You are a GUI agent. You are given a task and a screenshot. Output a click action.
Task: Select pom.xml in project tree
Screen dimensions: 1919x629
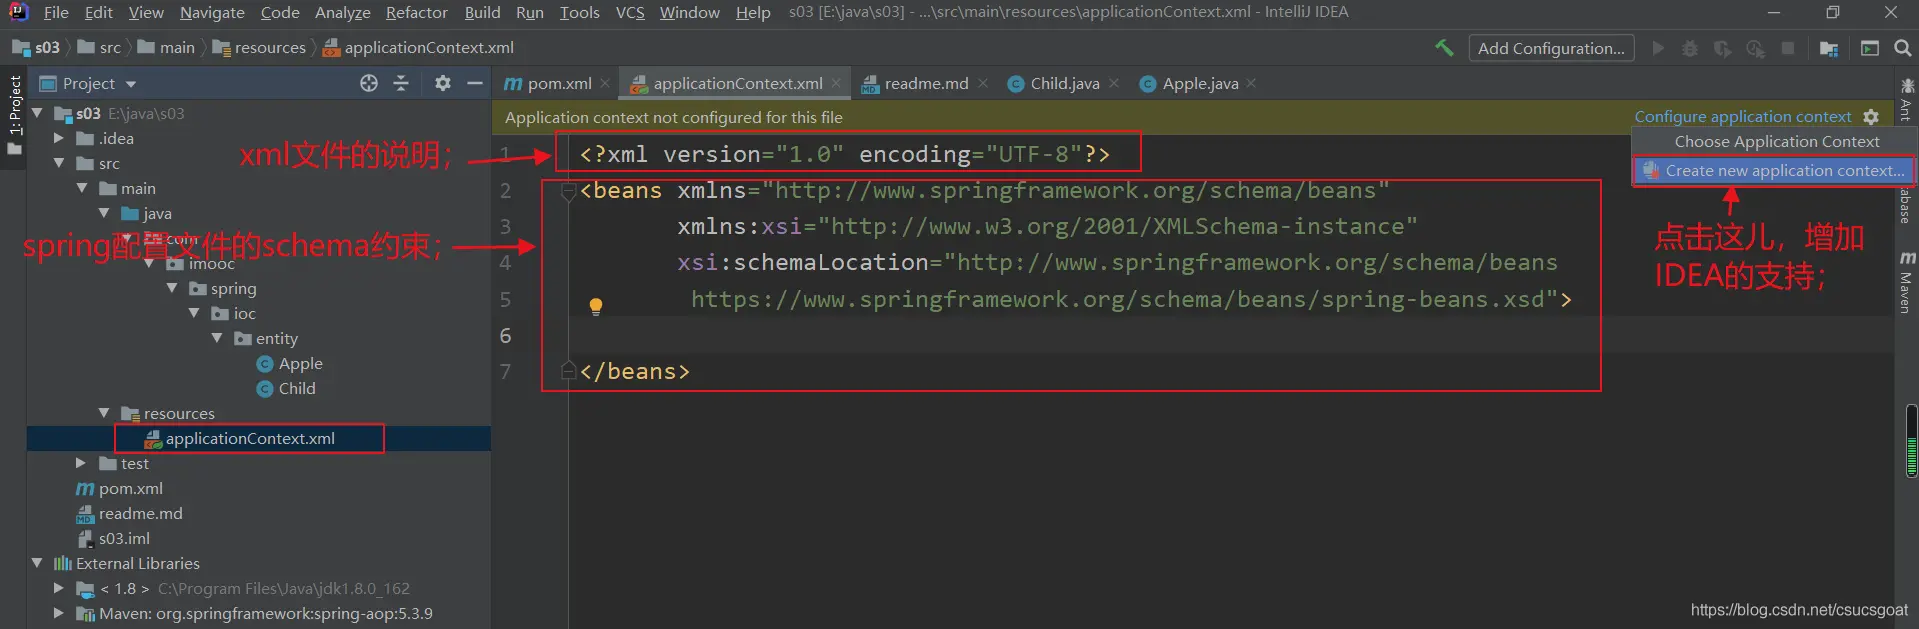pyautogui.click(x=120, y=488)
